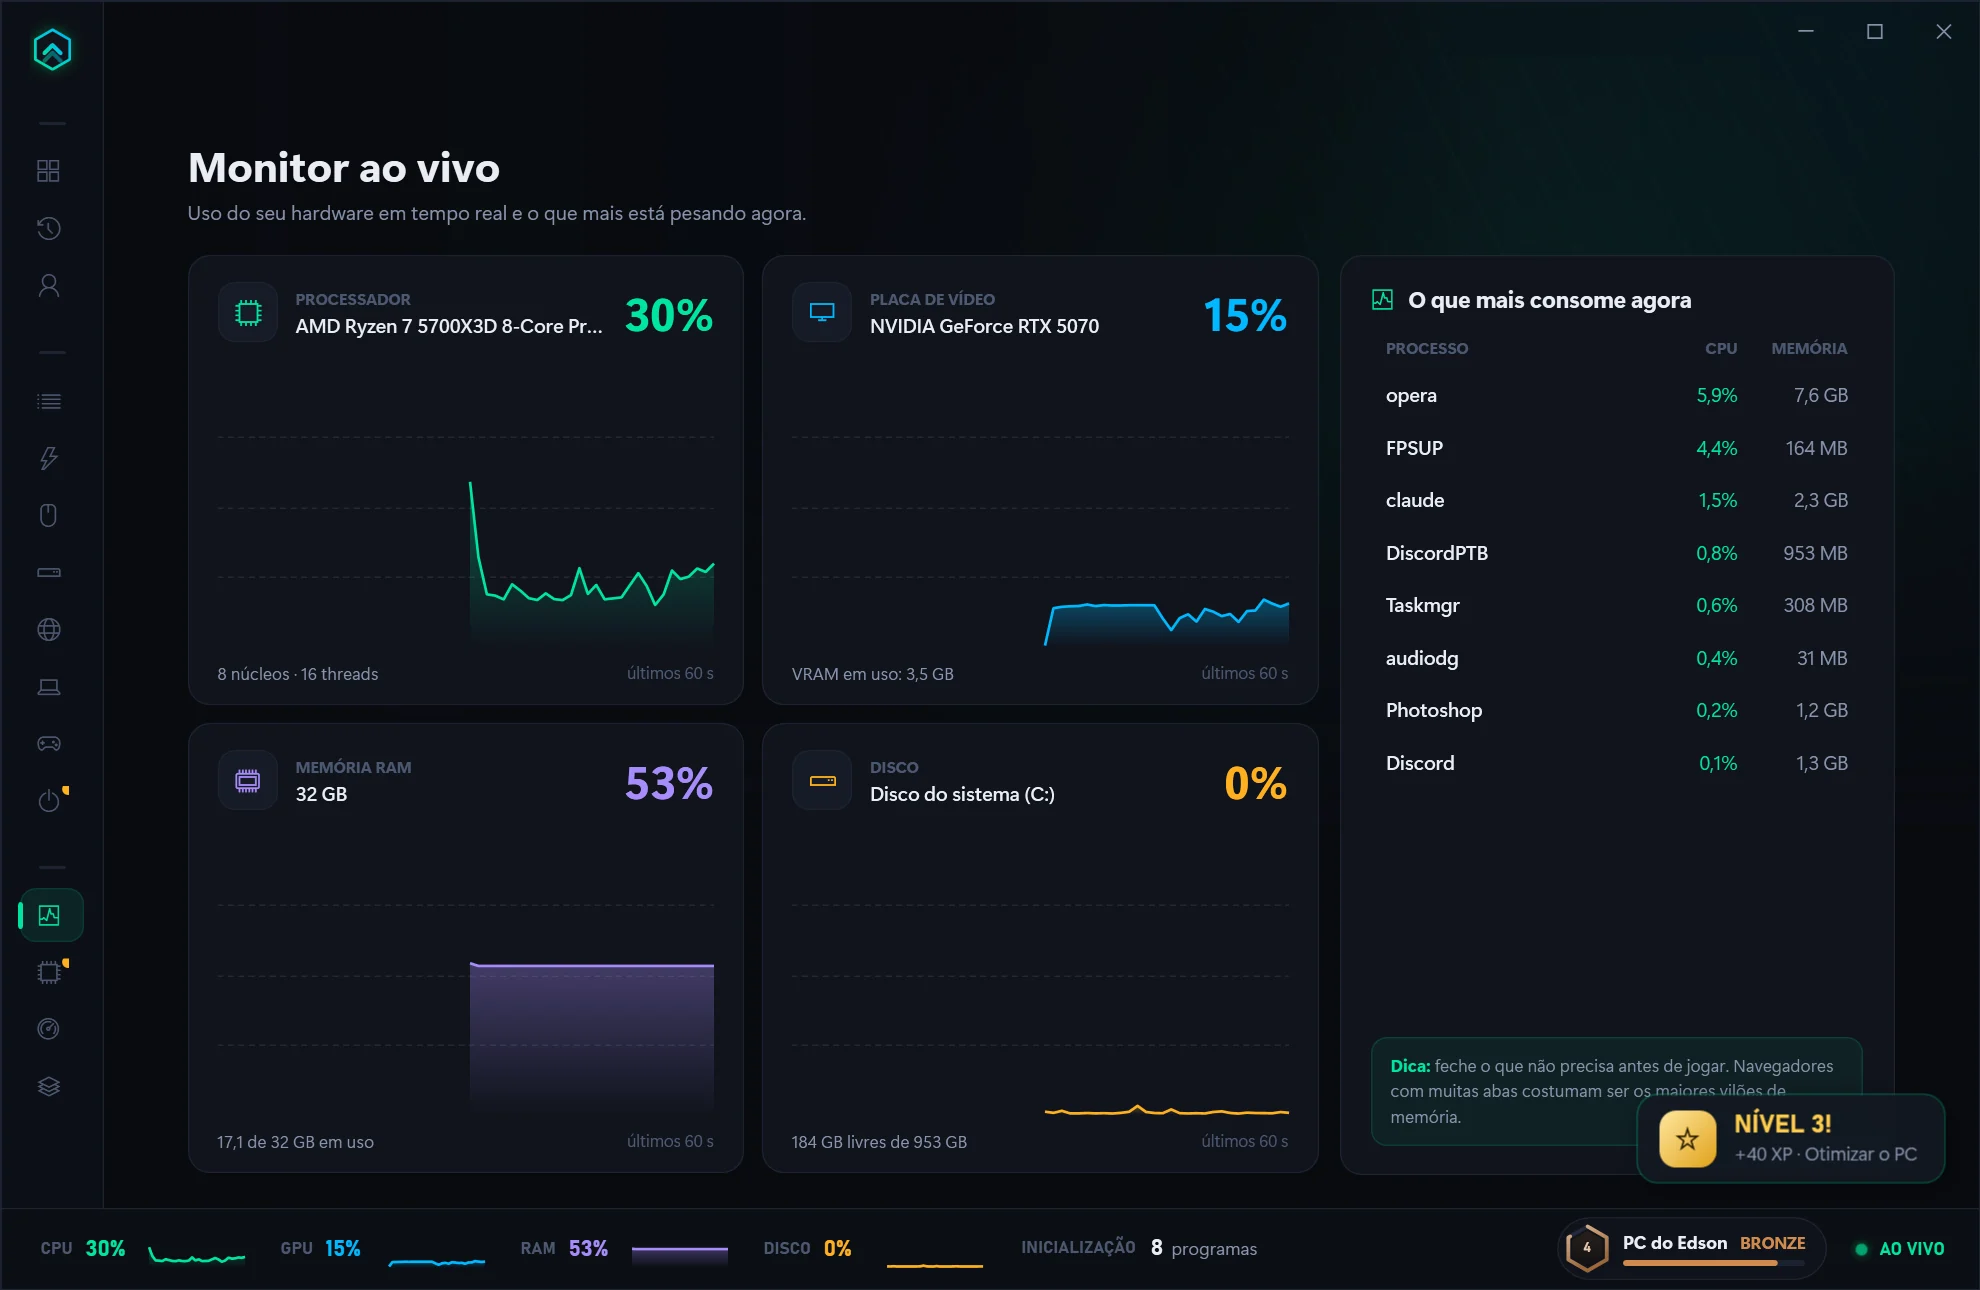Click the RAM module icon in memory card

click(x=248, y=781)
